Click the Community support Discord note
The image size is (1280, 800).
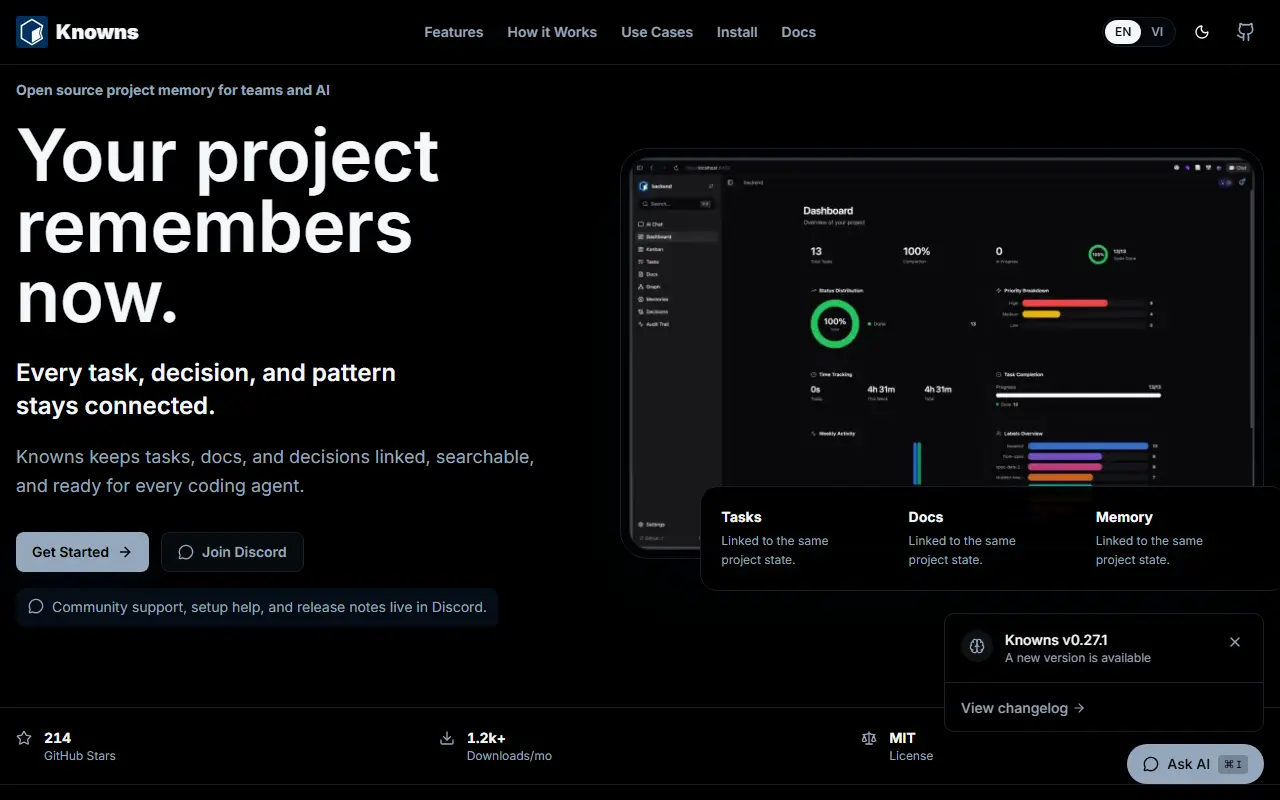257,607
